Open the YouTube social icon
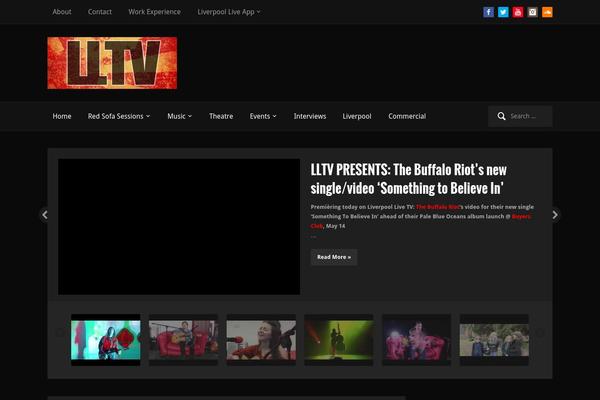600x400 pixels. 518,12
